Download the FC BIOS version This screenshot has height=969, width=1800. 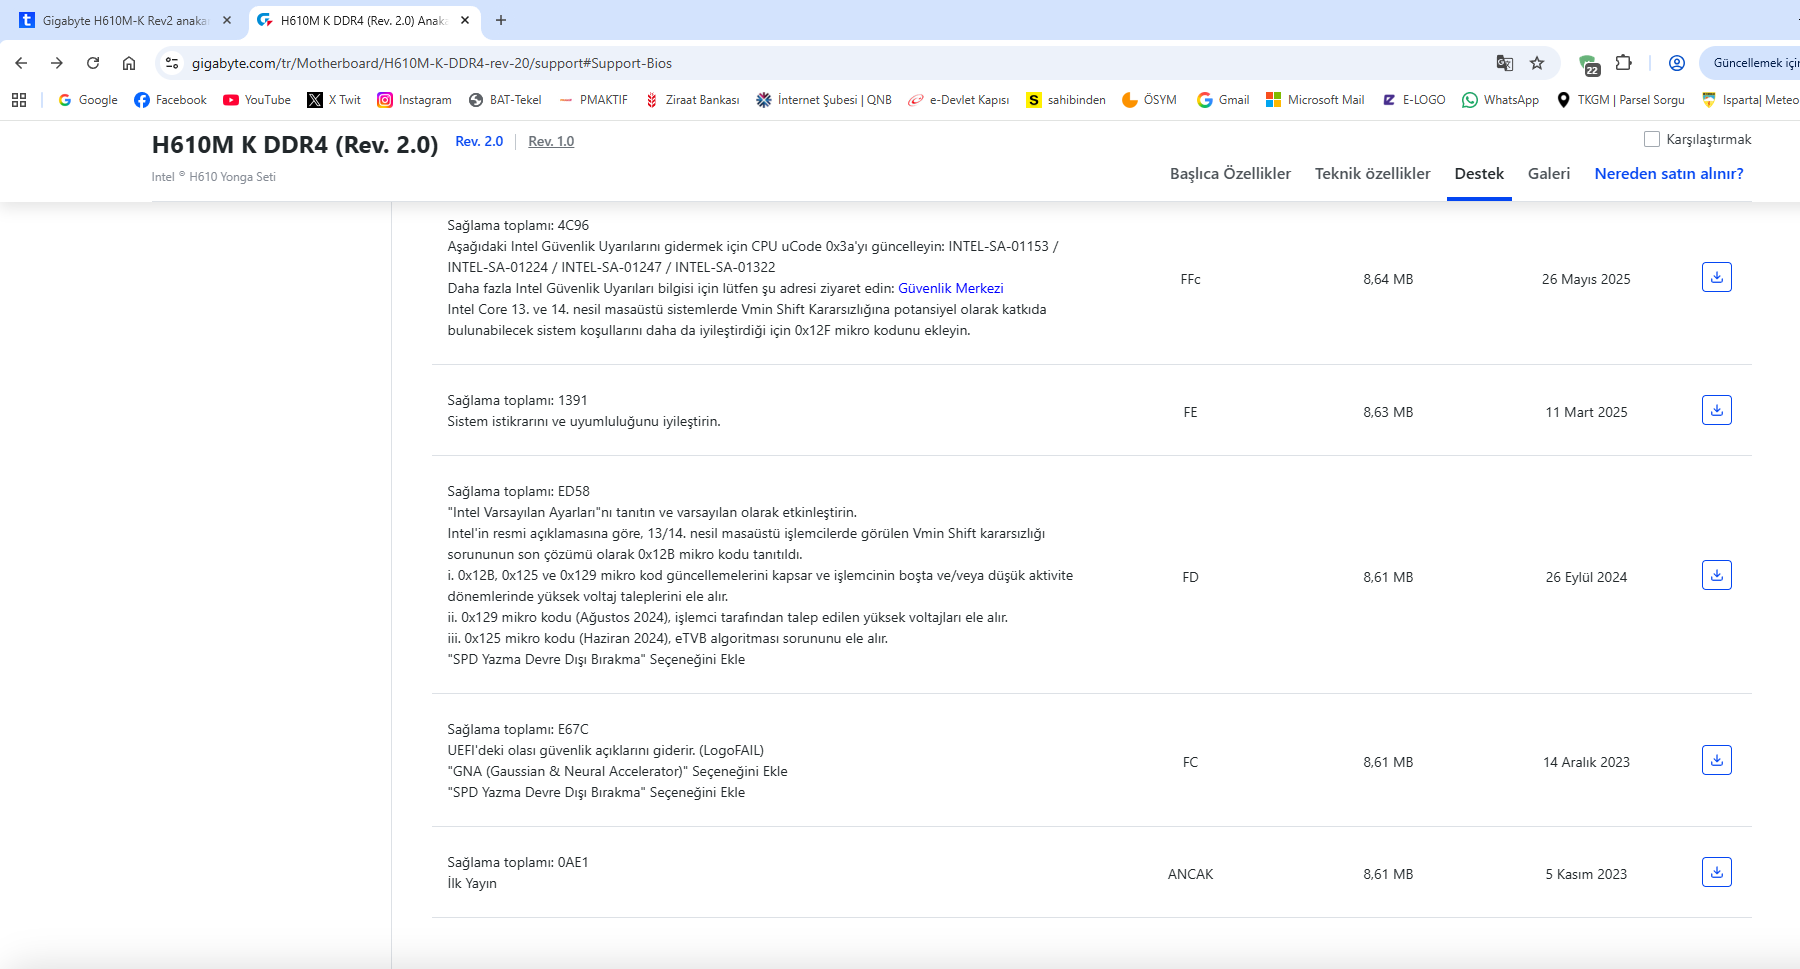[x=1716, y=760]
